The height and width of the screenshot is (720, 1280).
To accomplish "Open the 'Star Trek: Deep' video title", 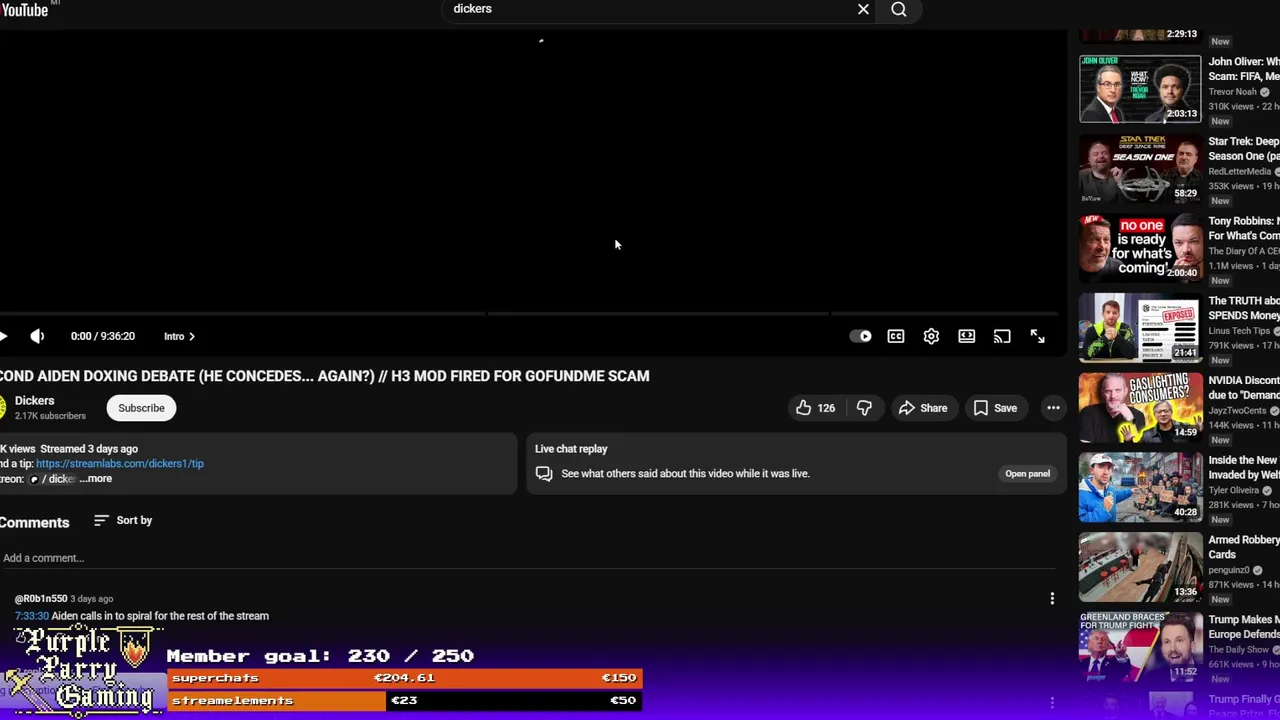I will coord(1244,149).
